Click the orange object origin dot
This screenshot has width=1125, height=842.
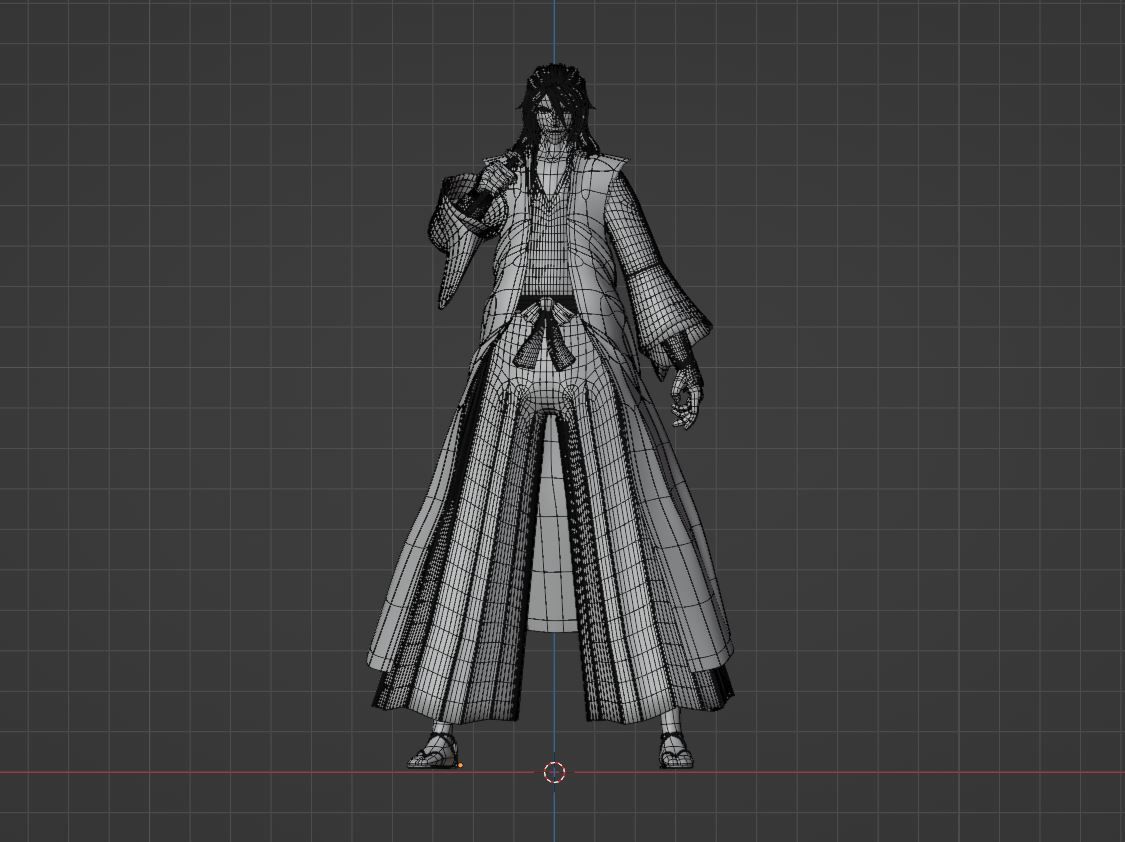point(460,765)
